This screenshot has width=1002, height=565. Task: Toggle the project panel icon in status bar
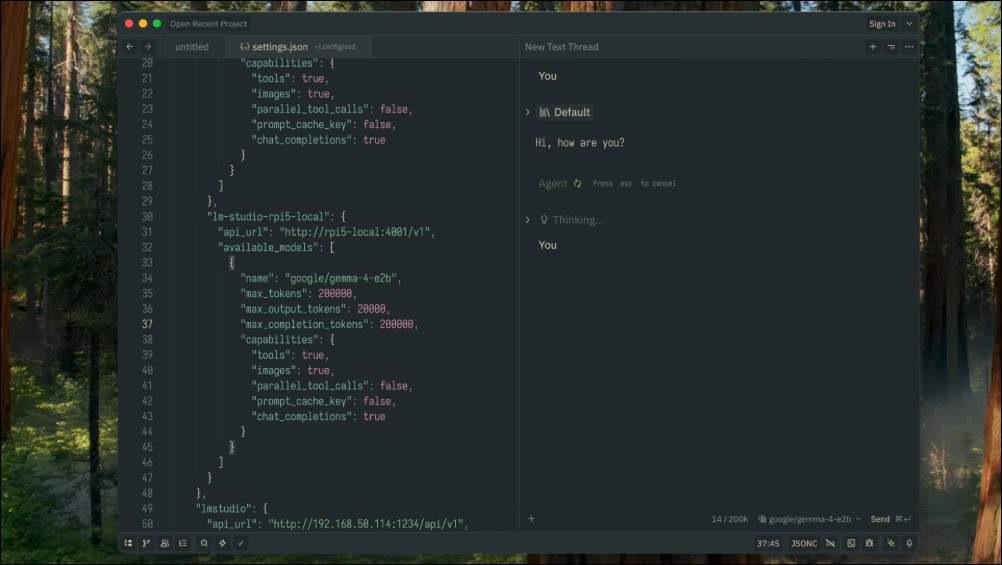click(x=128, y=543)
